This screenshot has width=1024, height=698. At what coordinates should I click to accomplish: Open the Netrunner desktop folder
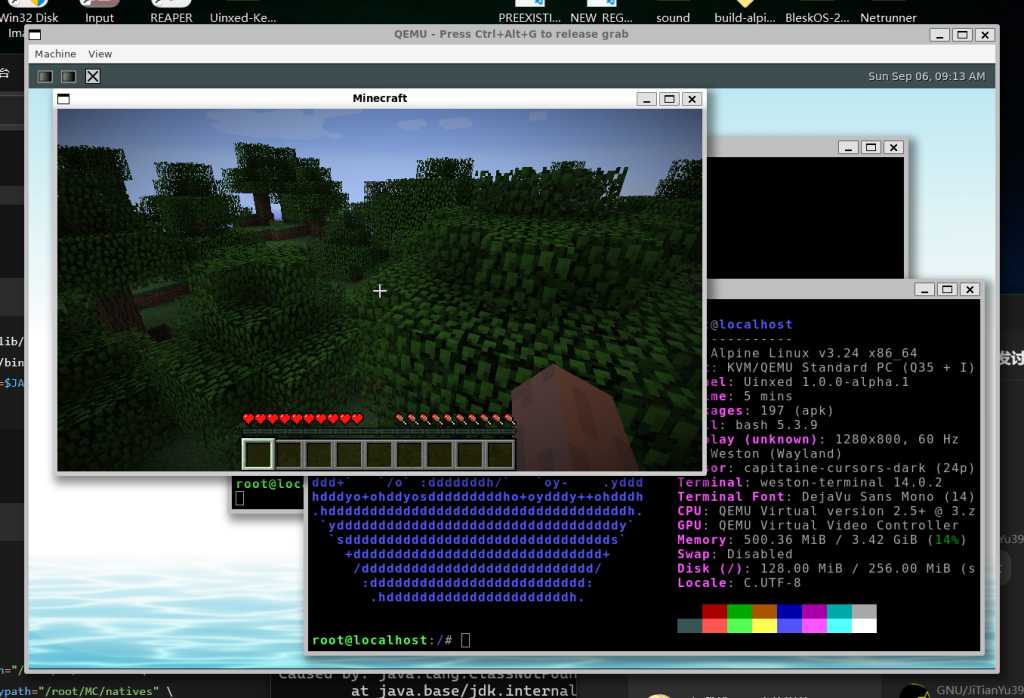[888, 12]
